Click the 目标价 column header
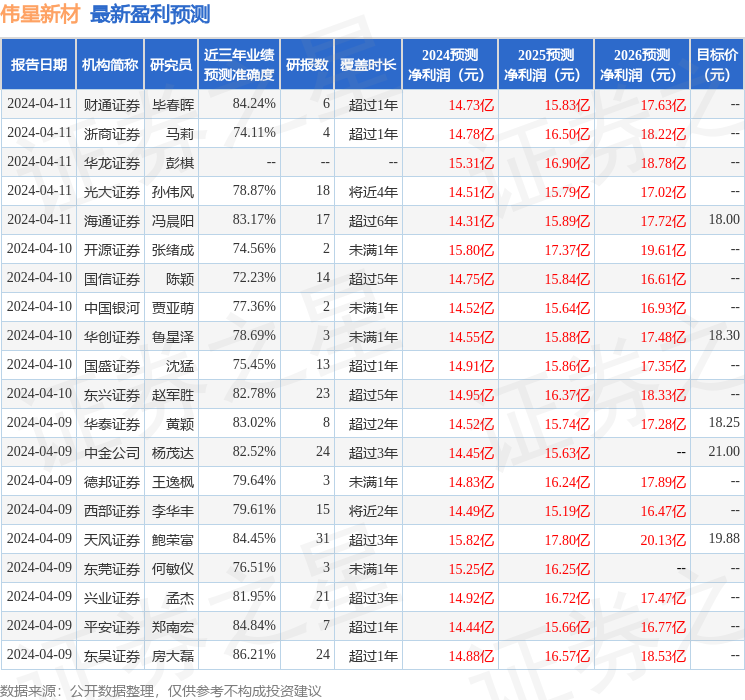The width and height of the screenshot is (745, 700). (x=717, y=64)
